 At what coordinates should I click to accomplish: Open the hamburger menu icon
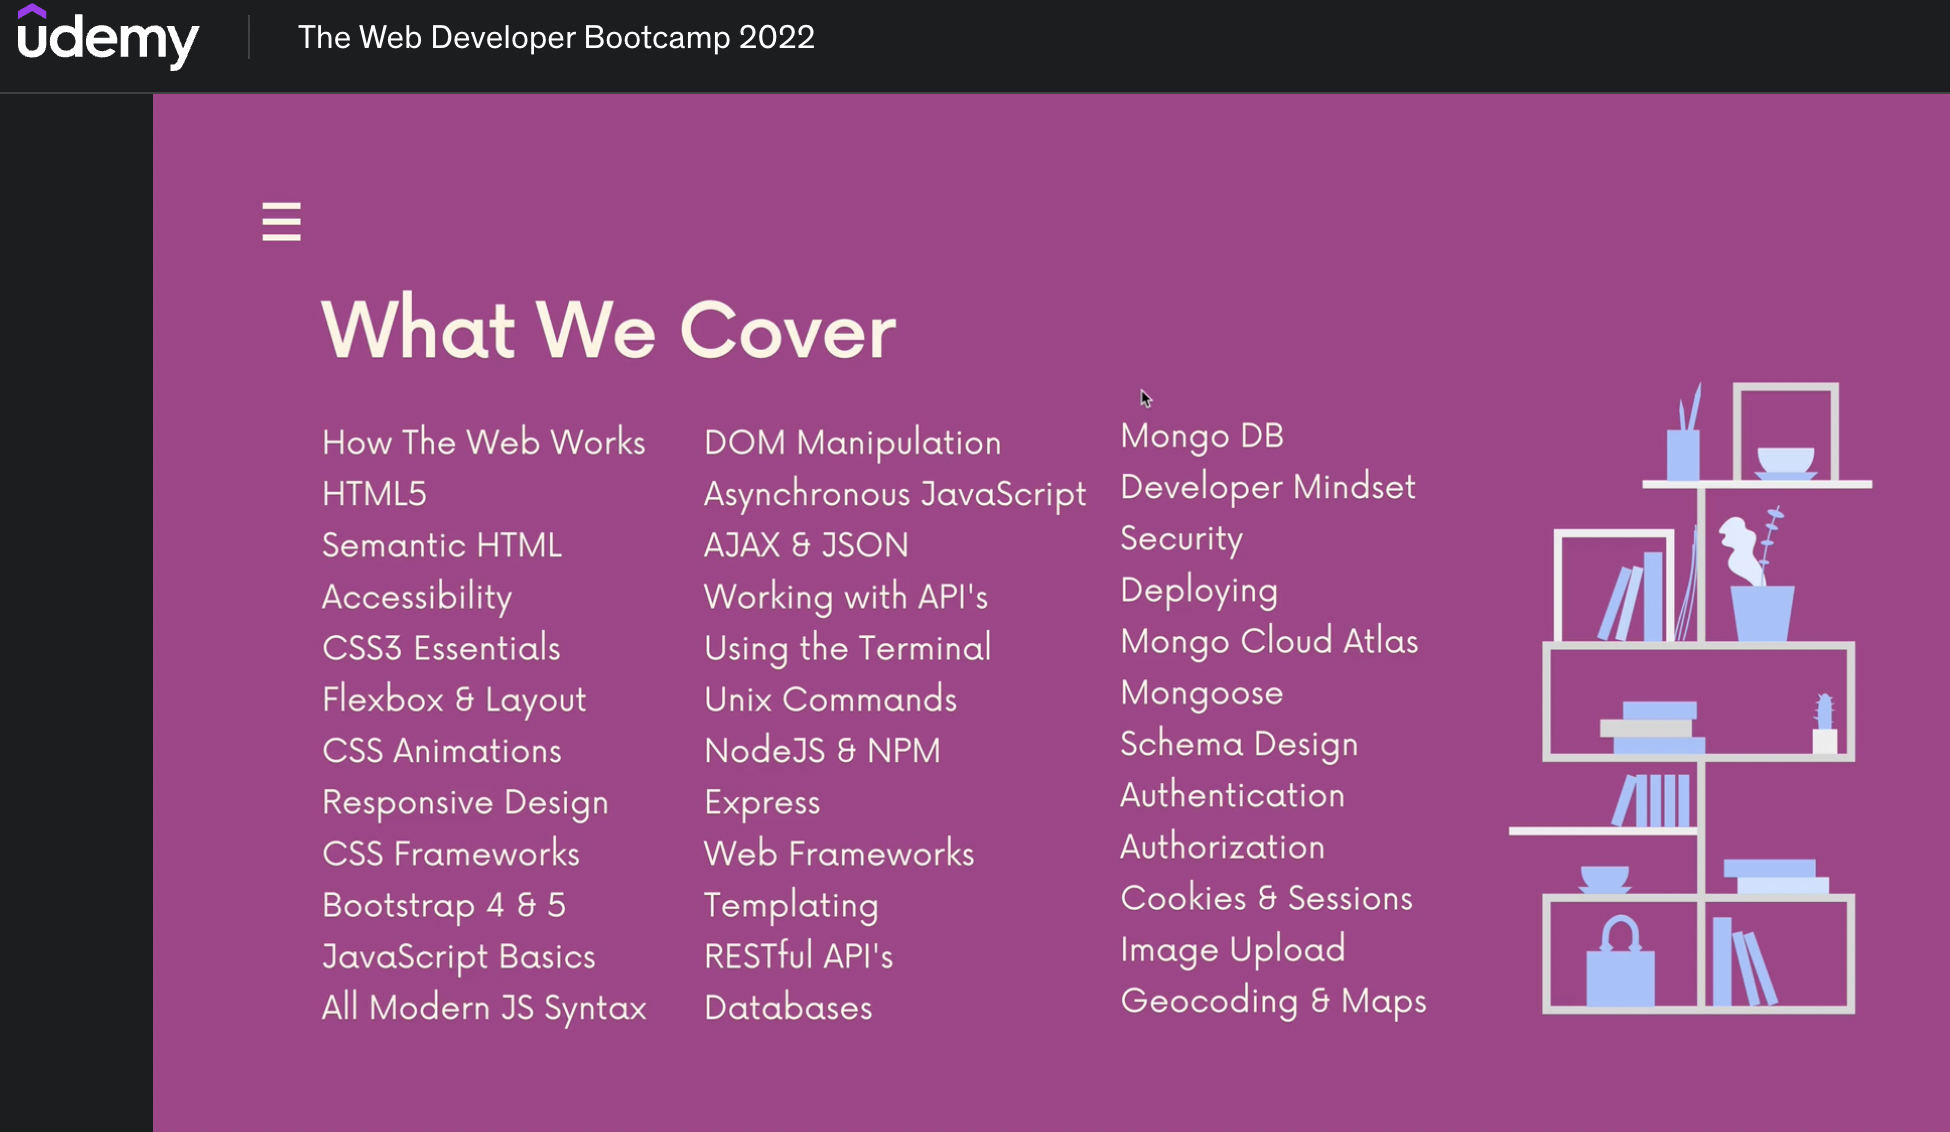coord(281,221)
